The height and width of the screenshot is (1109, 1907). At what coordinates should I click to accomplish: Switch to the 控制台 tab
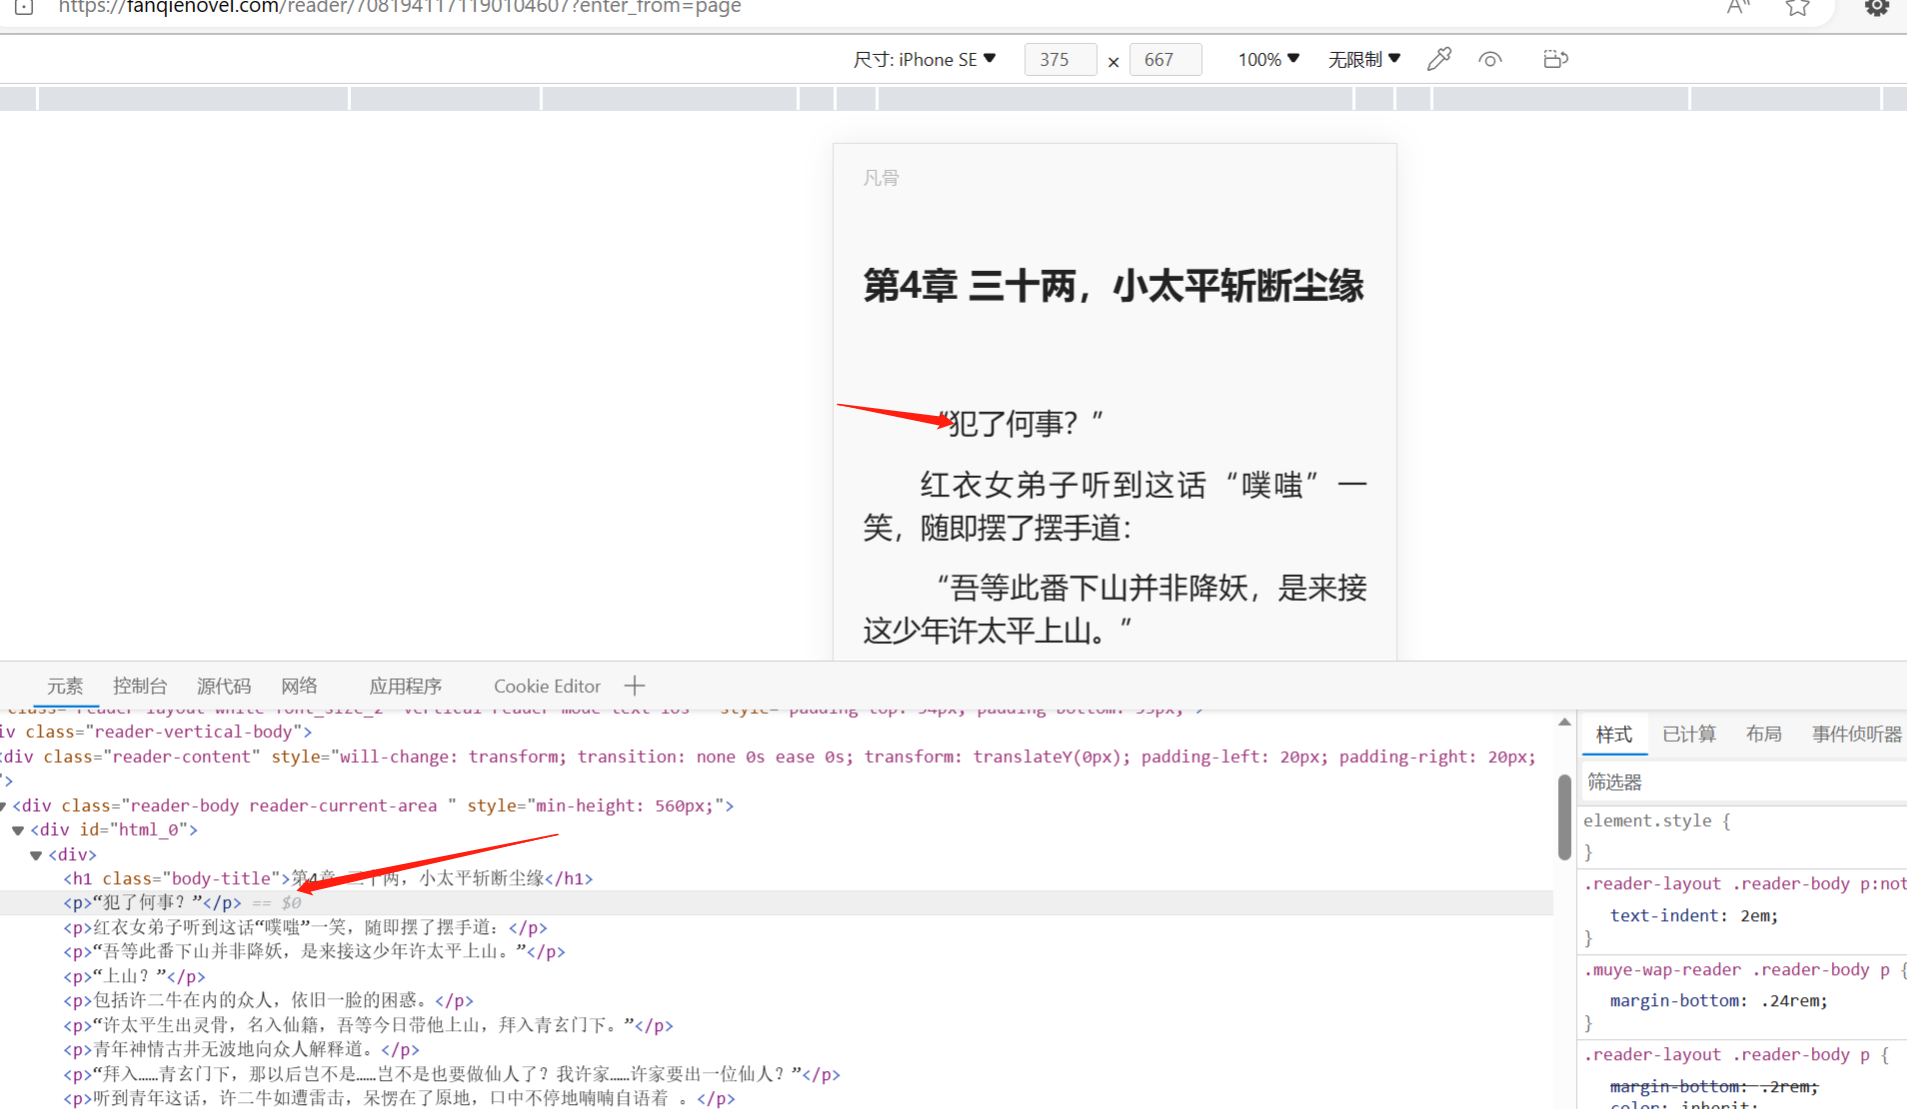(x=140, y=686)
